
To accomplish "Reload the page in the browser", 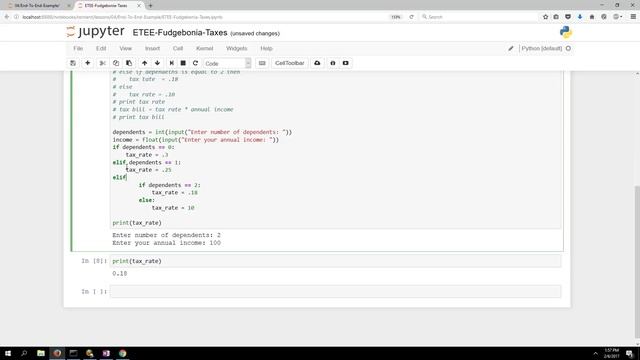I will 411,17.
